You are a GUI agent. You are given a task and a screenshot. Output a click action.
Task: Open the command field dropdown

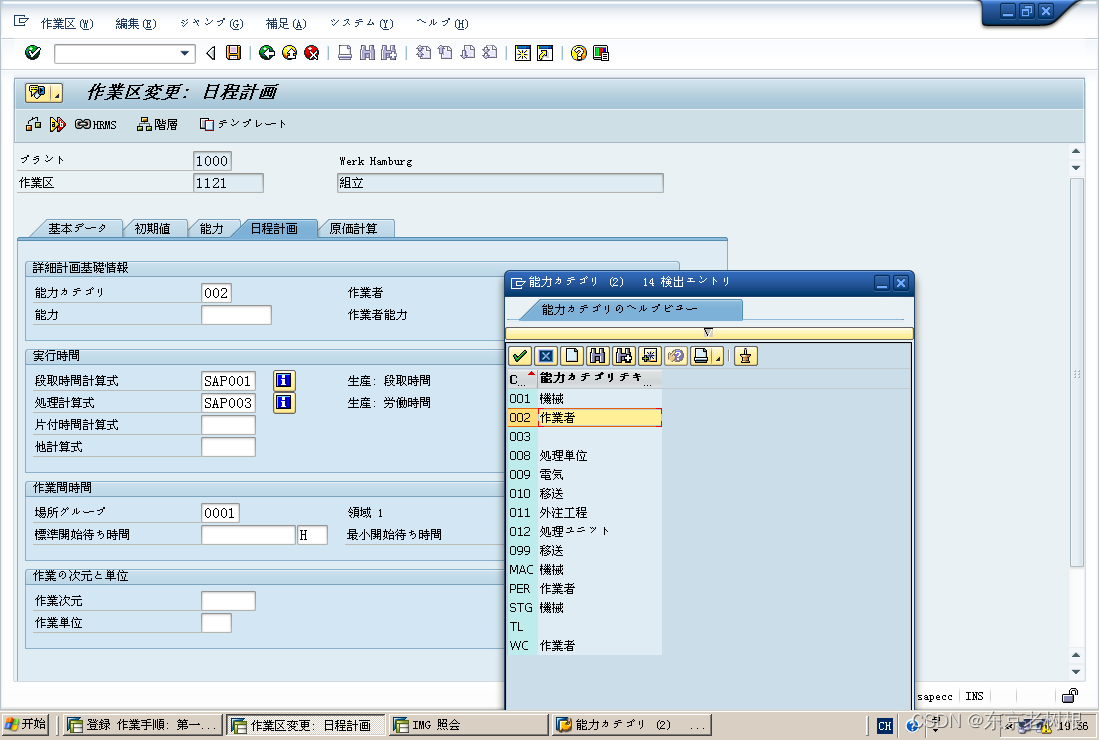(x=184, y=55)
